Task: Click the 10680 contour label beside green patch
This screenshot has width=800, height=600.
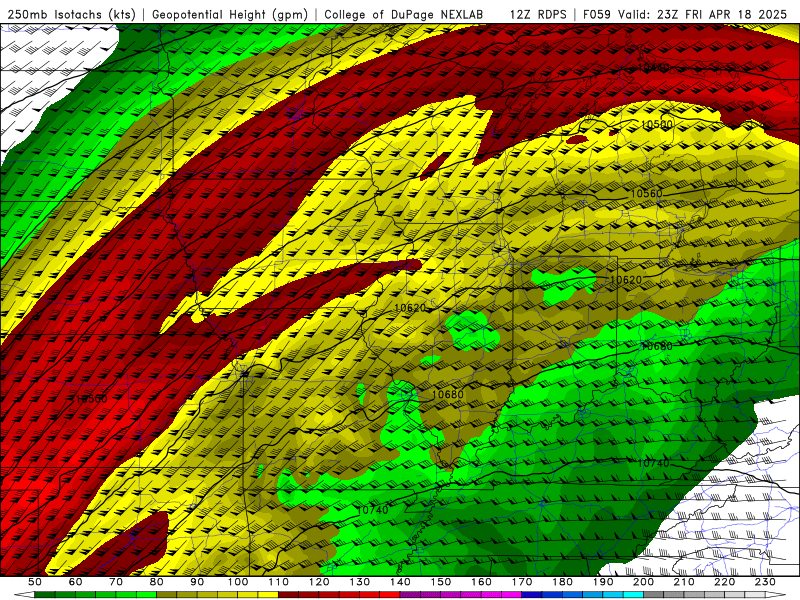Action: pos(447,394)
